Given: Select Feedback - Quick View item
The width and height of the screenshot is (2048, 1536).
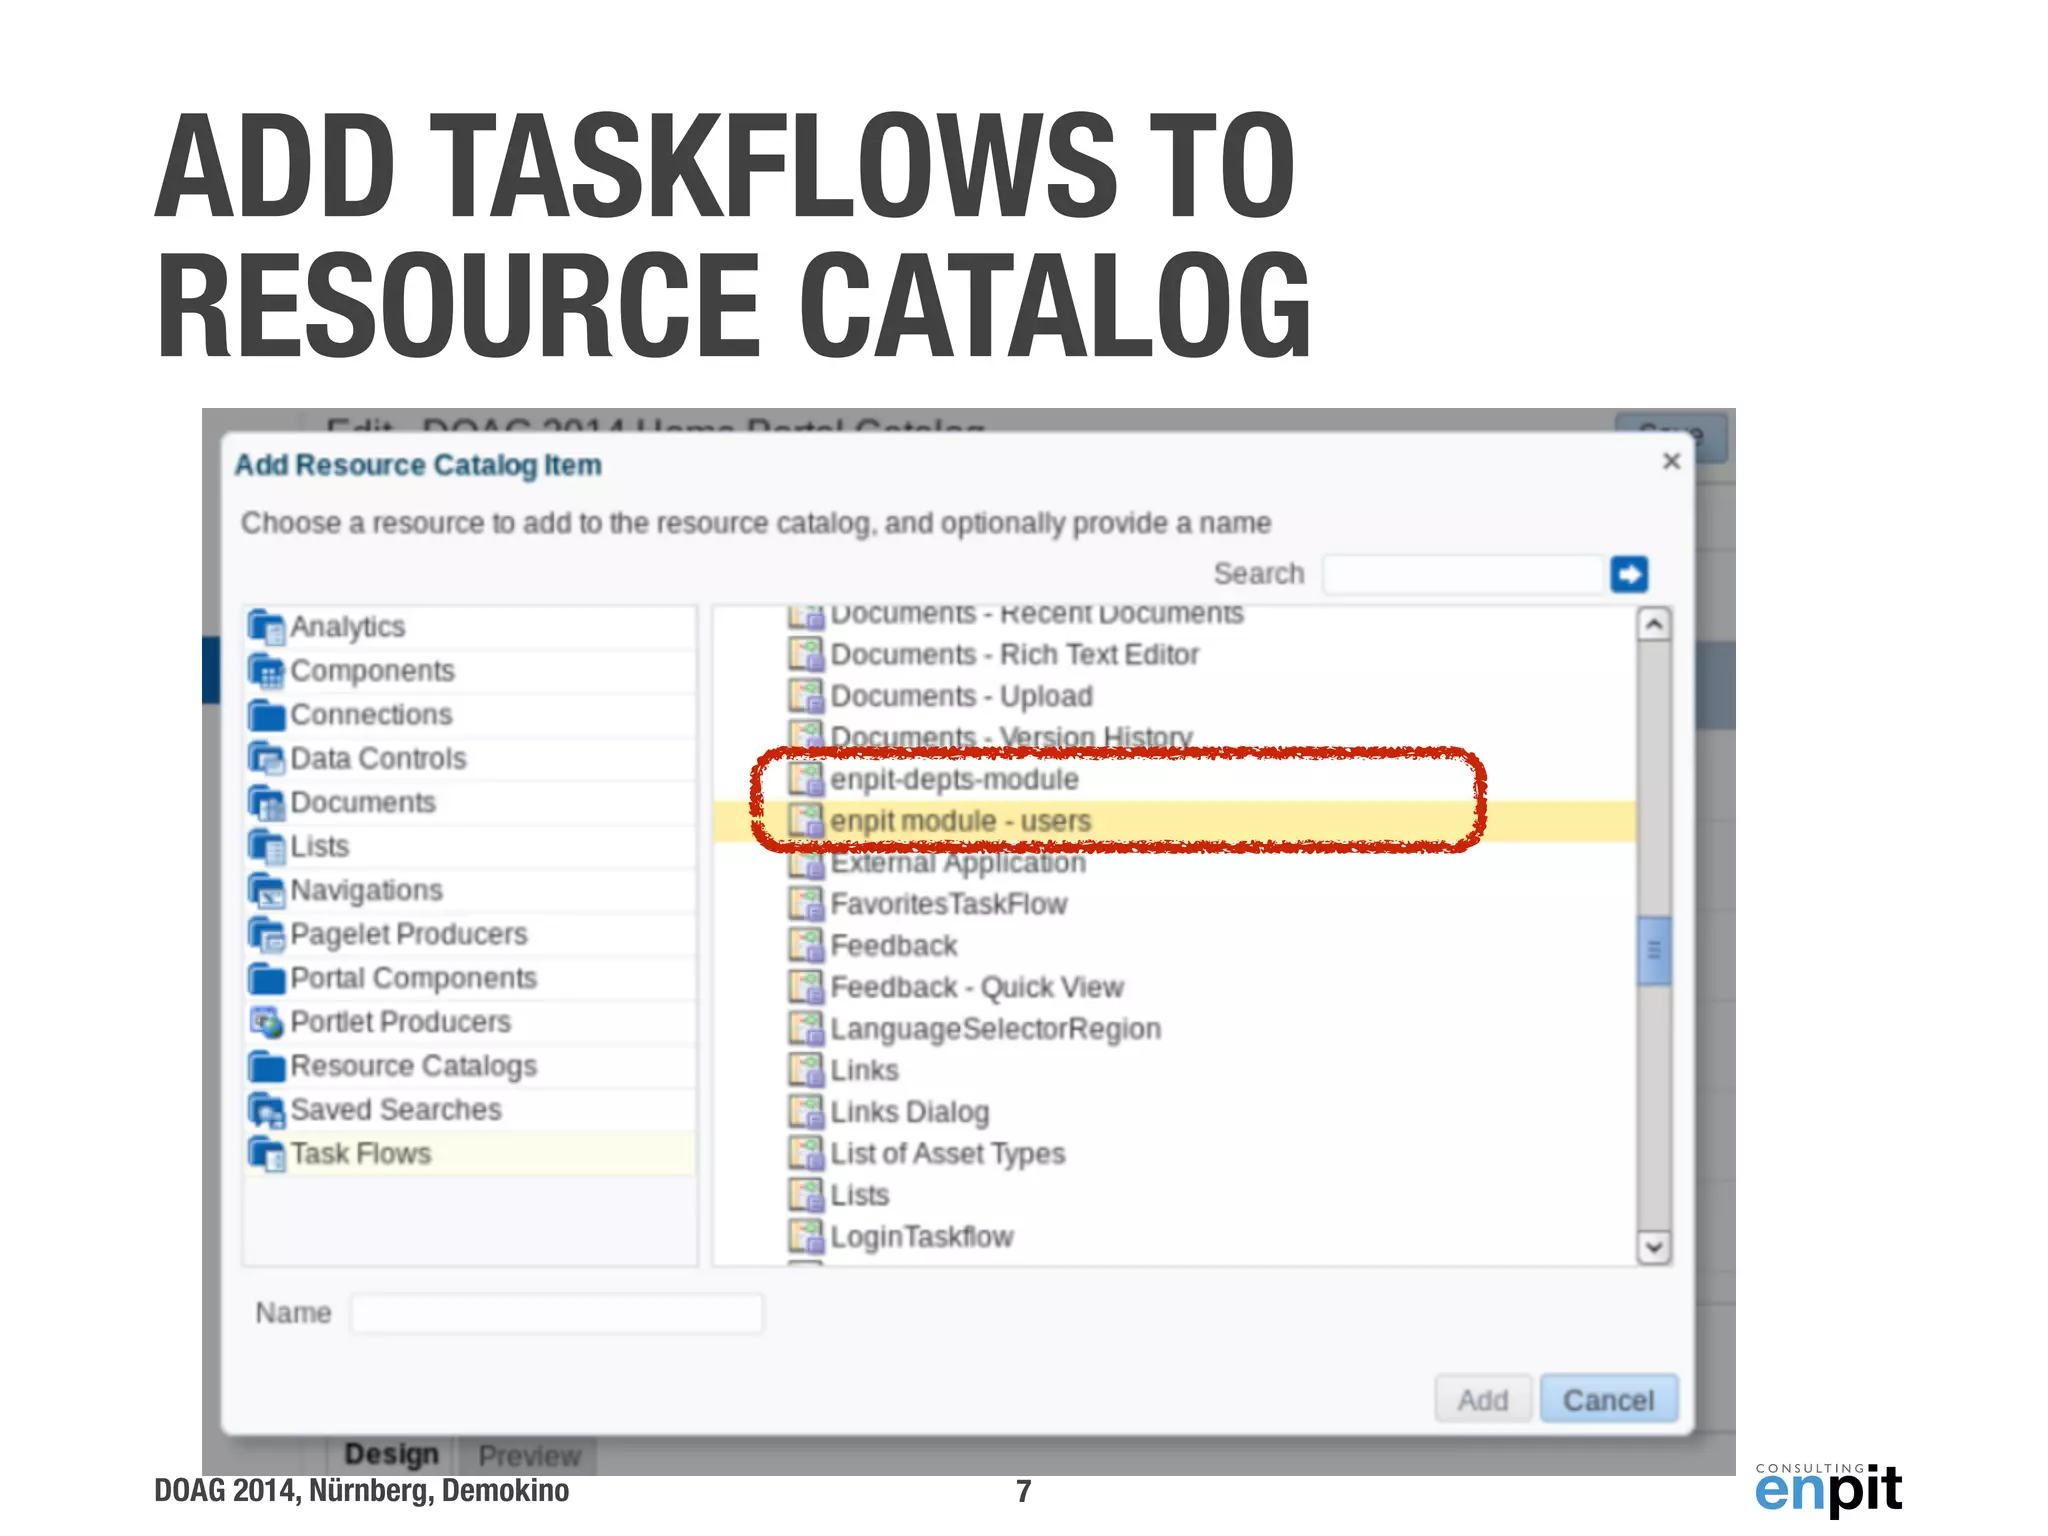Looking at the screenshot, I should click(976, 987).
